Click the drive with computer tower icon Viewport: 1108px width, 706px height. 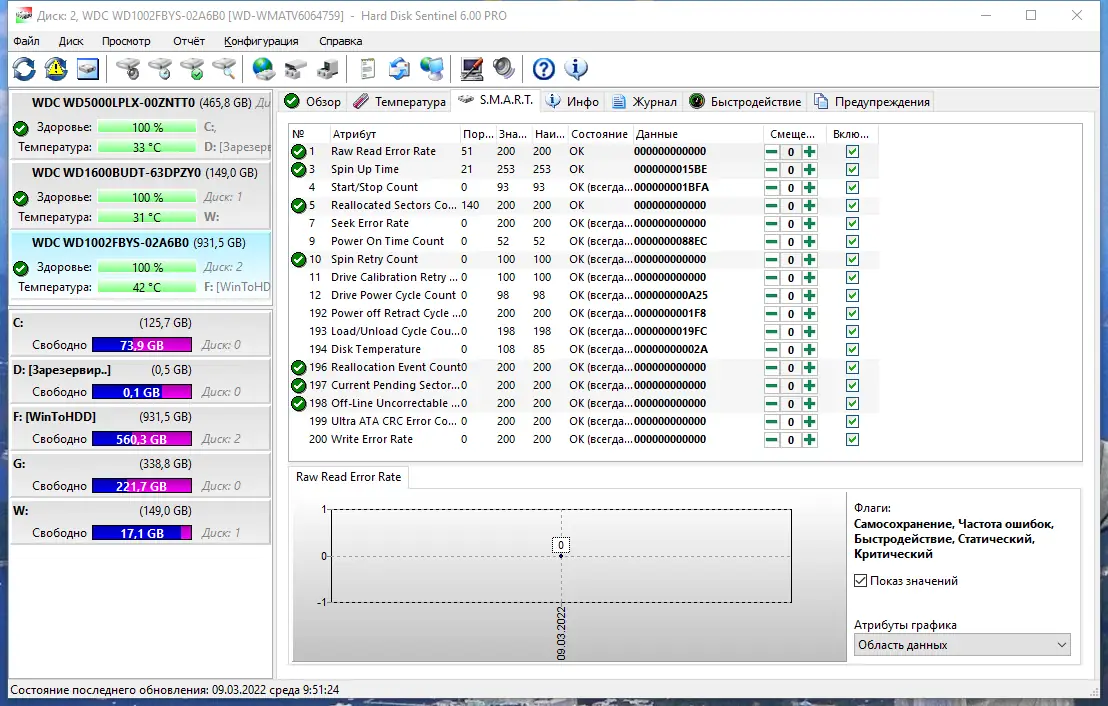click(327, 69)
